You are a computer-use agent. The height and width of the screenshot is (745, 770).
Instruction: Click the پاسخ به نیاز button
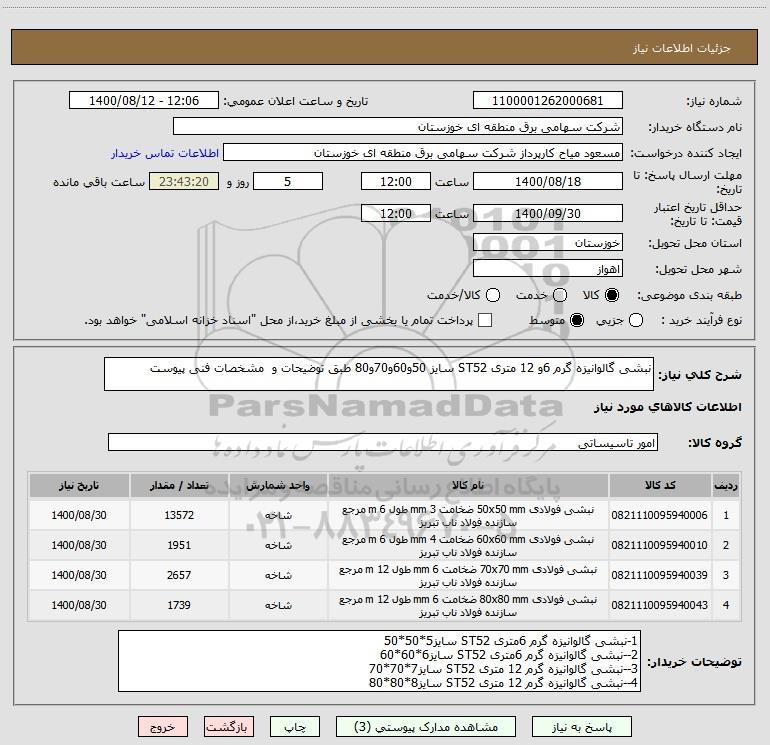click(x=582, y=727)
